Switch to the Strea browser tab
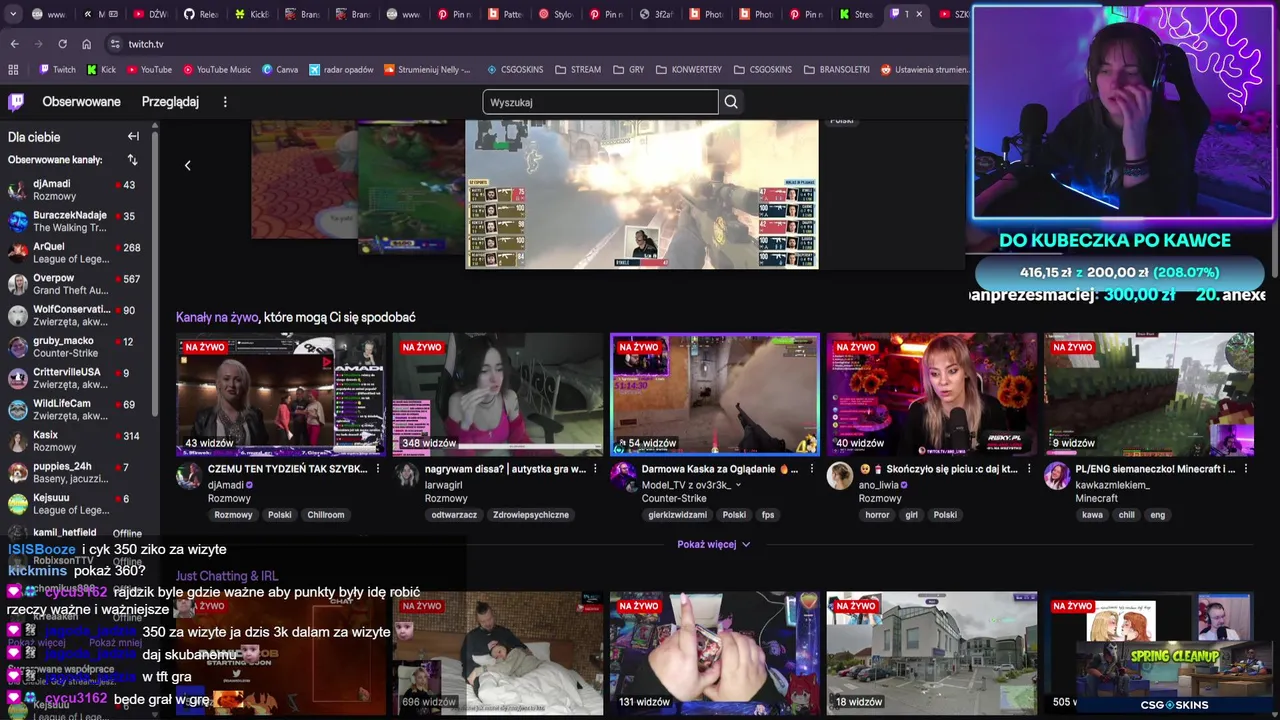 pyautogui.click(x=856, y=14)
